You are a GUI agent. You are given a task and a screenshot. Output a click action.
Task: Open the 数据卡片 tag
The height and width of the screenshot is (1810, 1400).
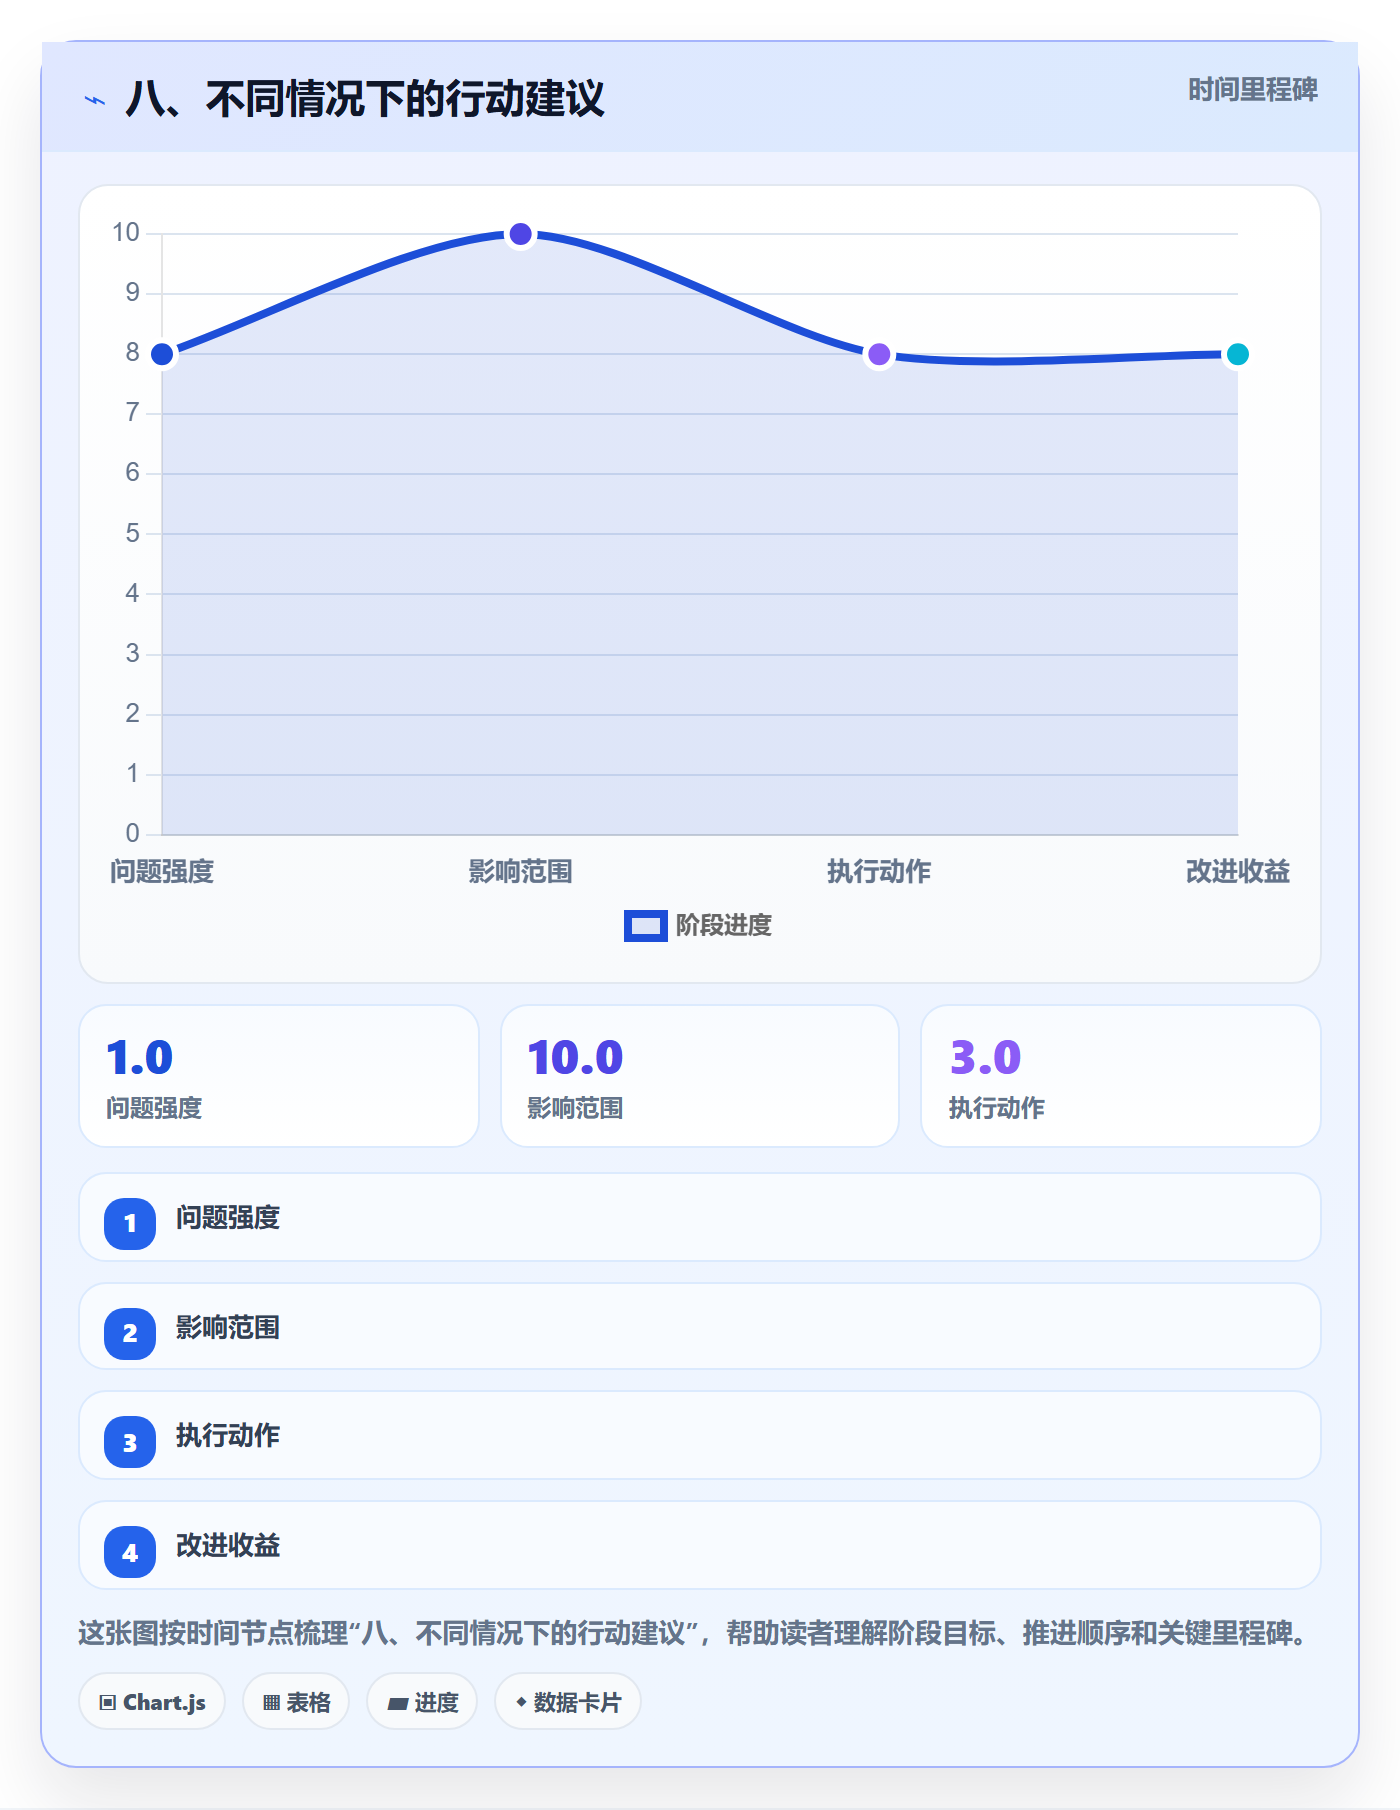[568, 1701]
